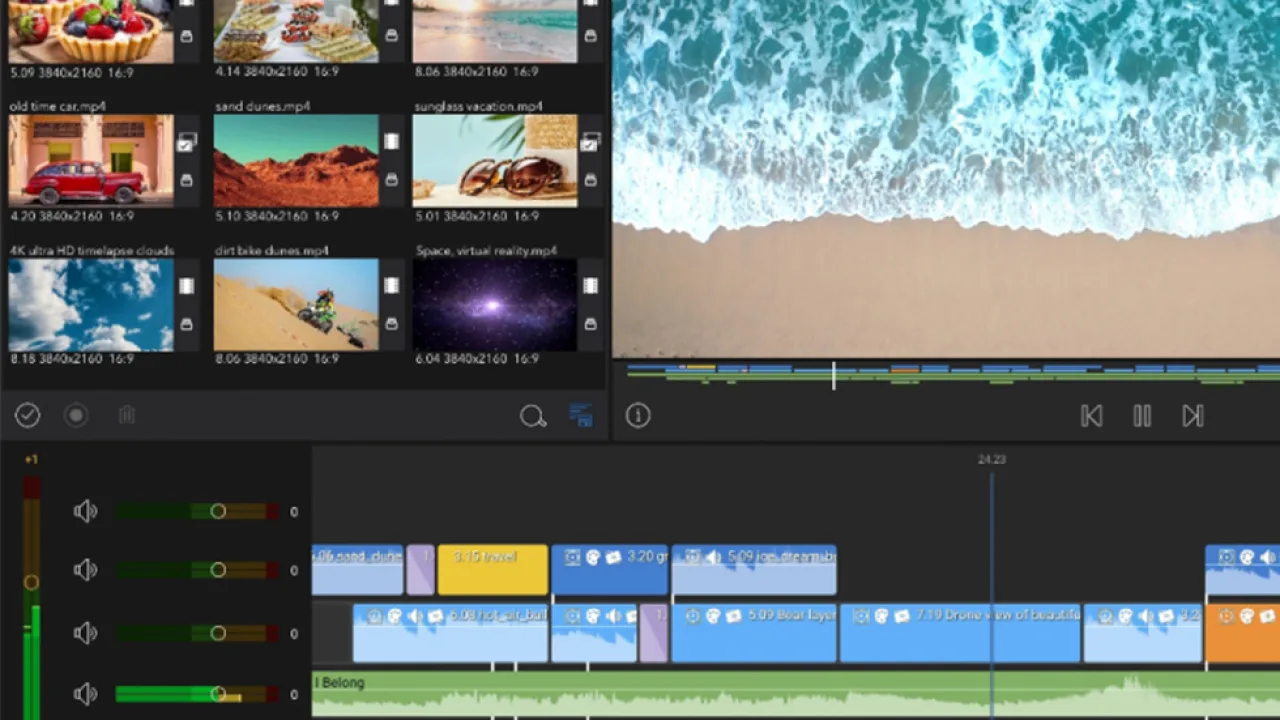The height and width of the screenshot is (720, 1280).
Task: Click the storage icon beside dirt bike dunes.mp4
Action: 391,324
